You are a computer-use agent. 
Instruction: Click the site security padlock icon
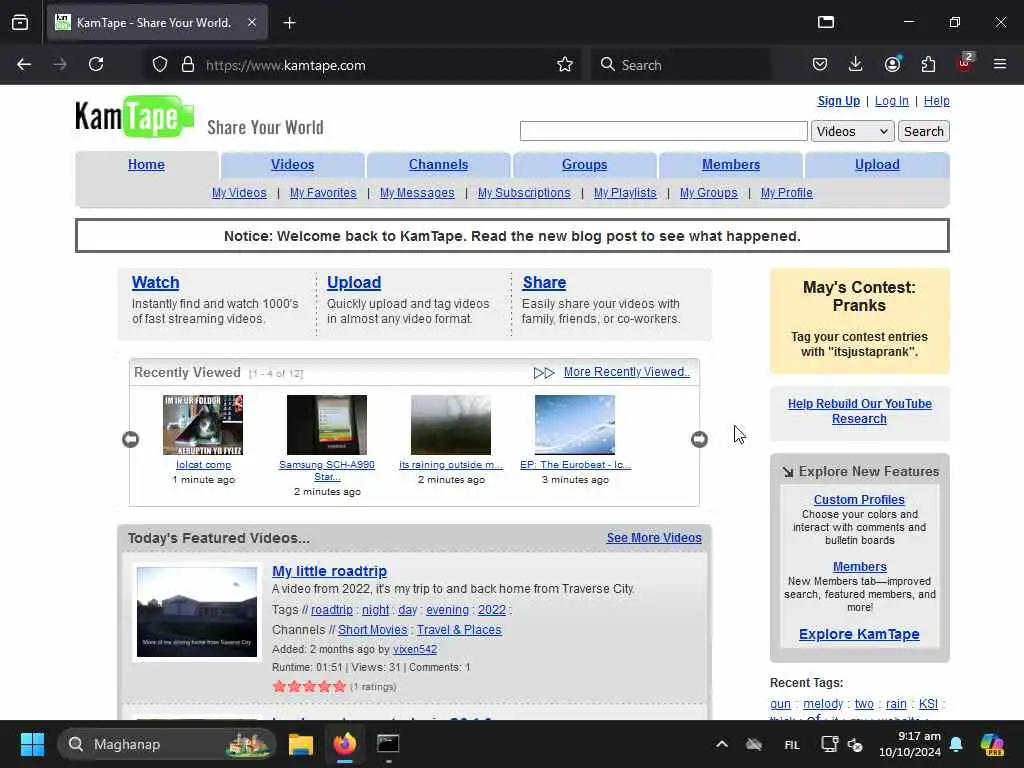188,65
